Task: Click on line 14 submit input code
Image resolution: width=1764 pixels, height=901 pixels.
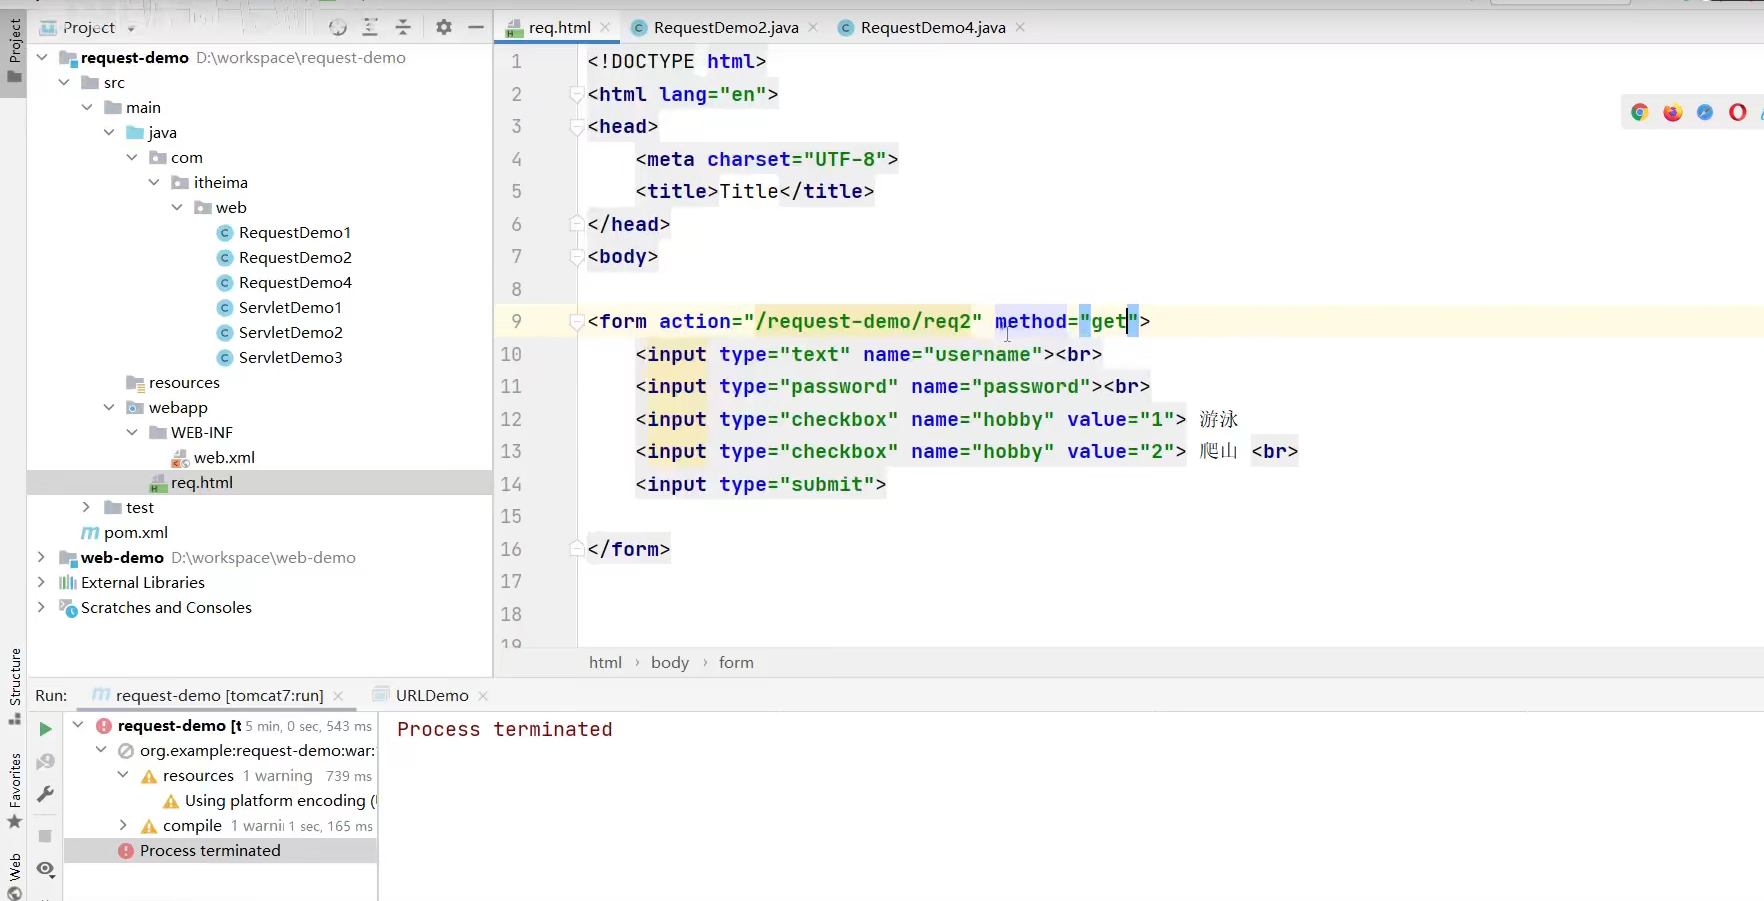Action: click(760, 484)
